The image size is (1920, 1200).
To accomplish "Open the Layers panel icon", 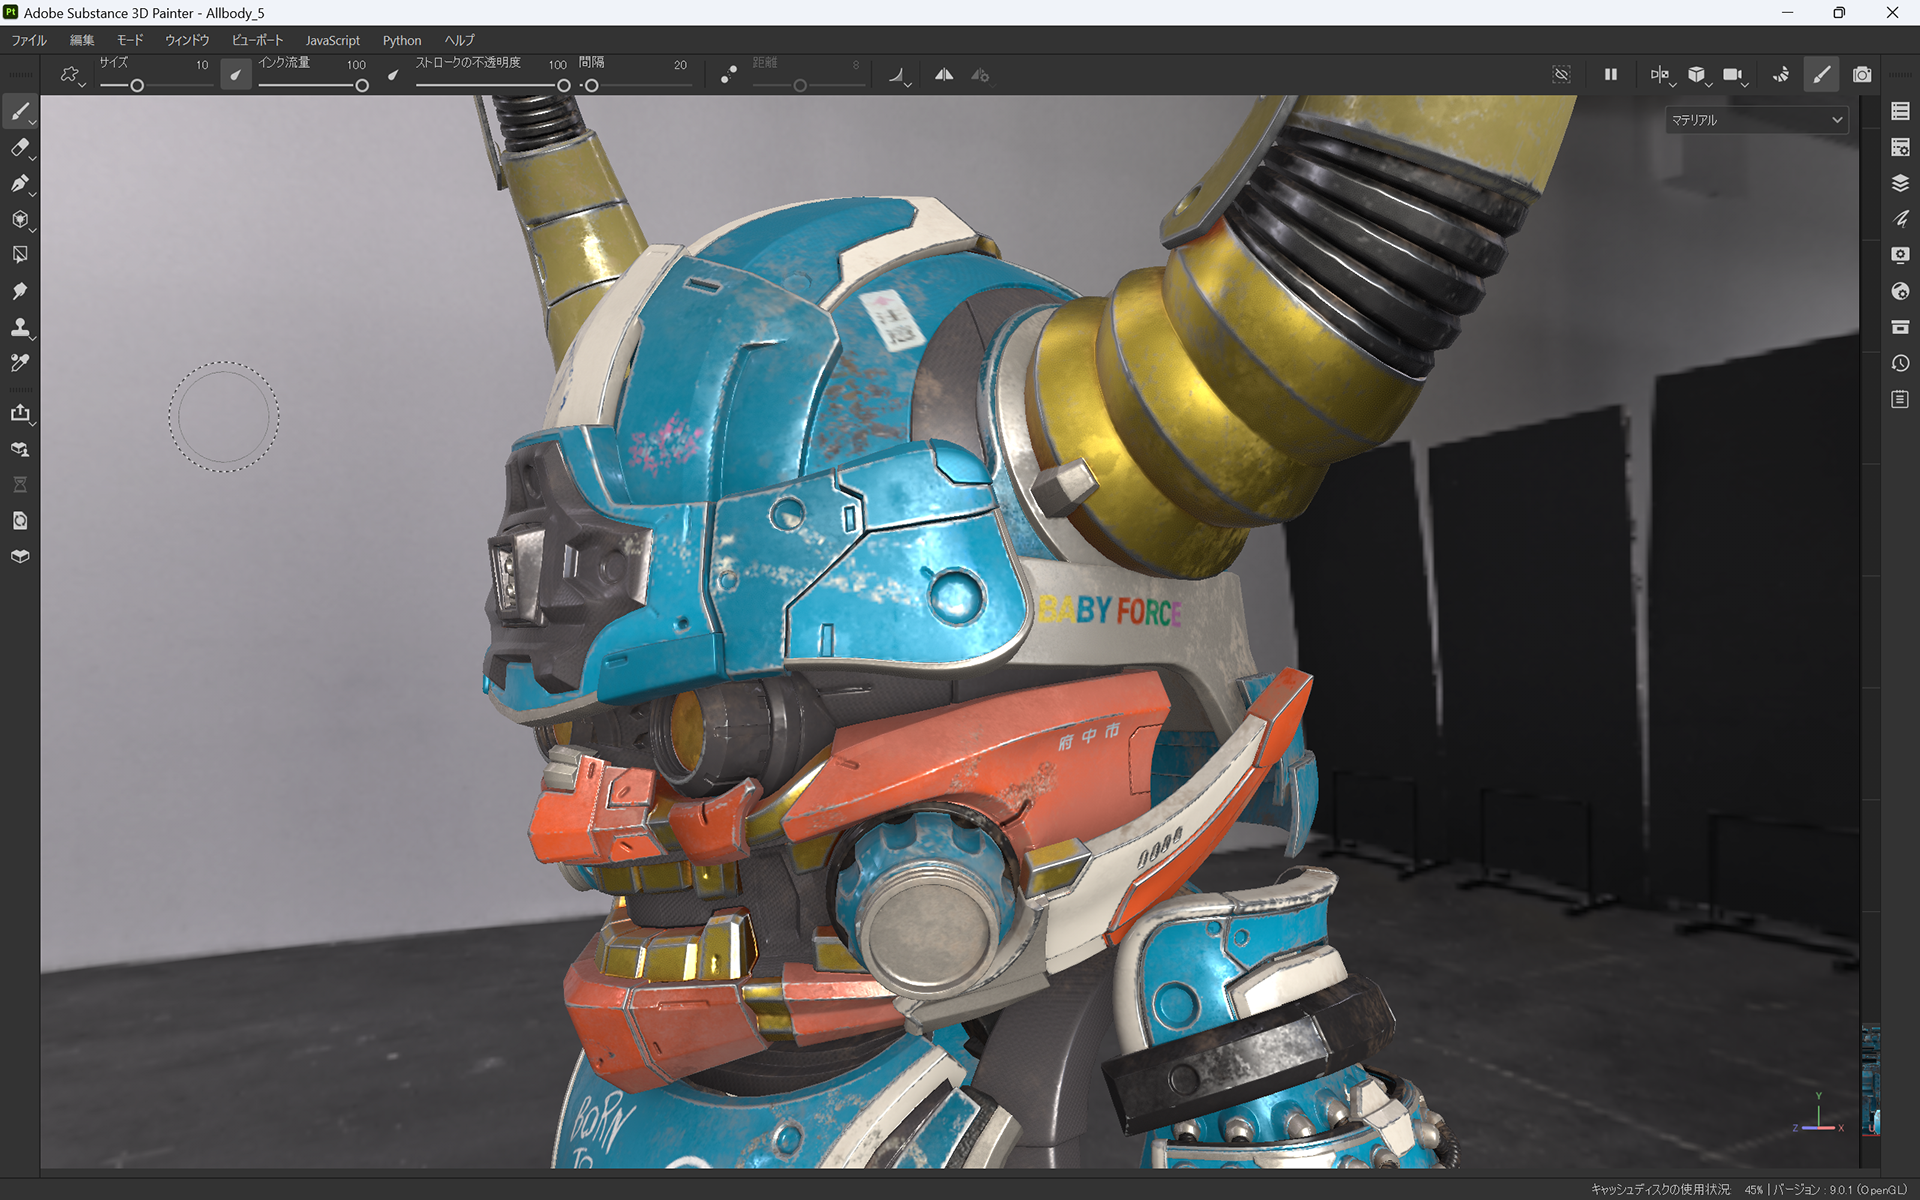I will 1900,184.
